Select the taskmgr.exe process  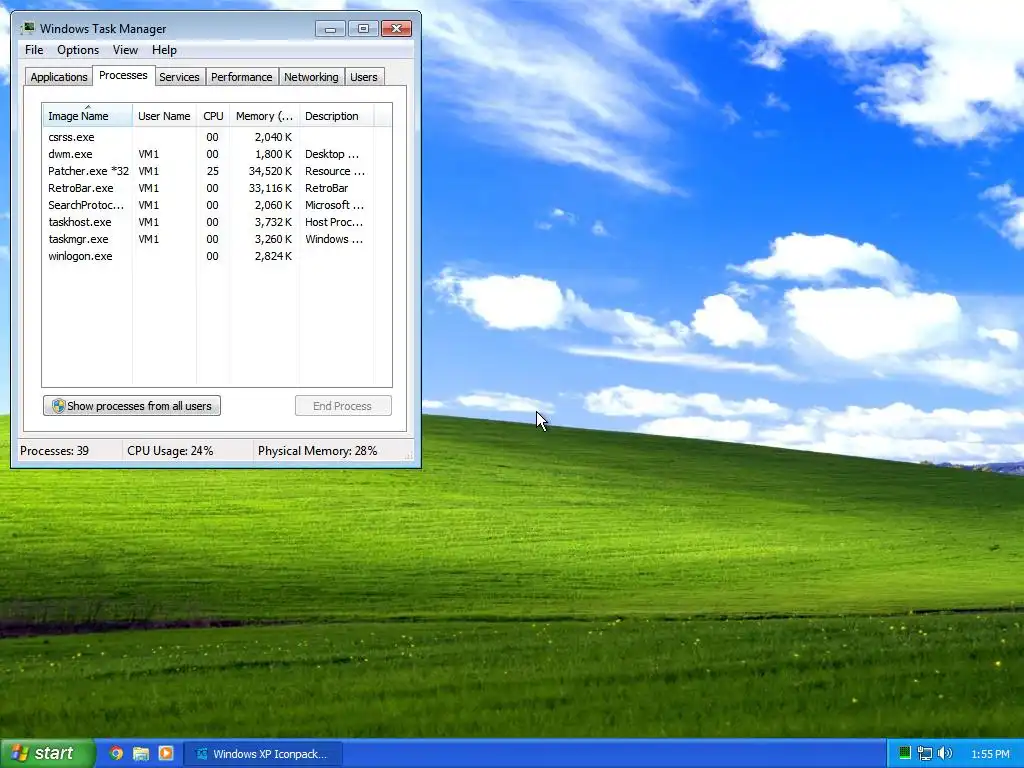[x=217, y=239]
